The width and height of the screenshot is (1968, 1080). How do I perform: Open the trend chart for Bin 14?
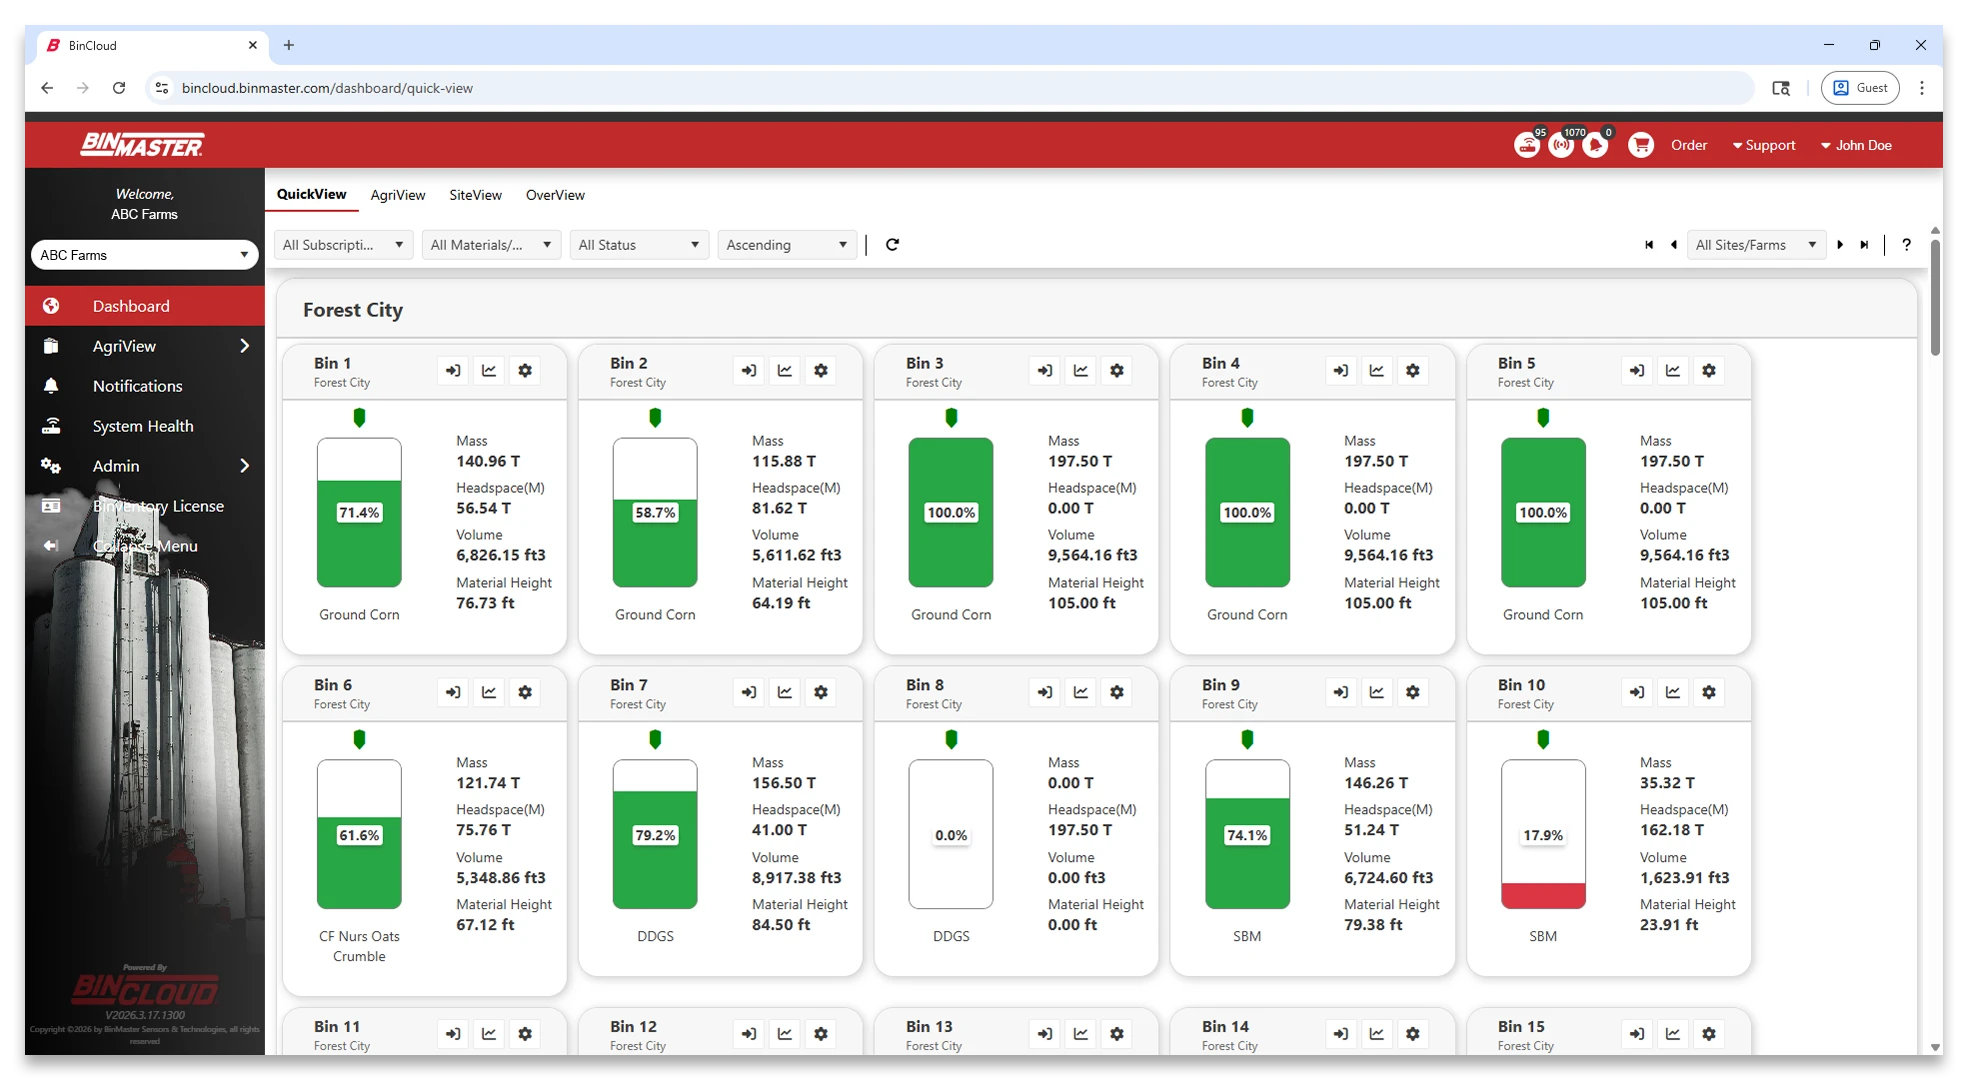1377,1034
